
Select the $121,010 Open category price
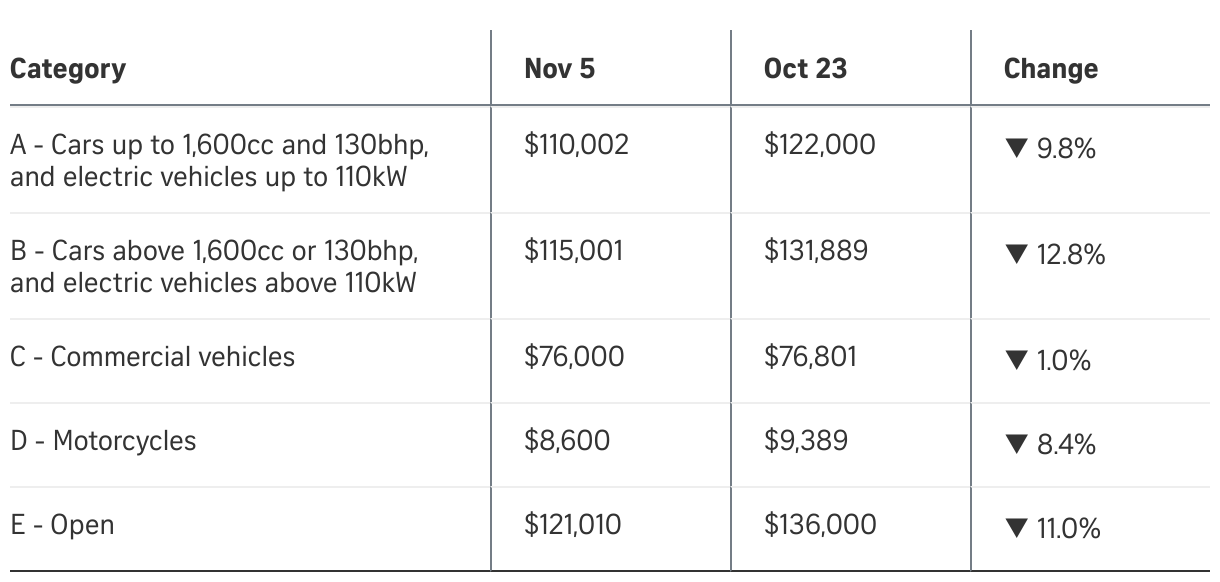coord(573,525)
